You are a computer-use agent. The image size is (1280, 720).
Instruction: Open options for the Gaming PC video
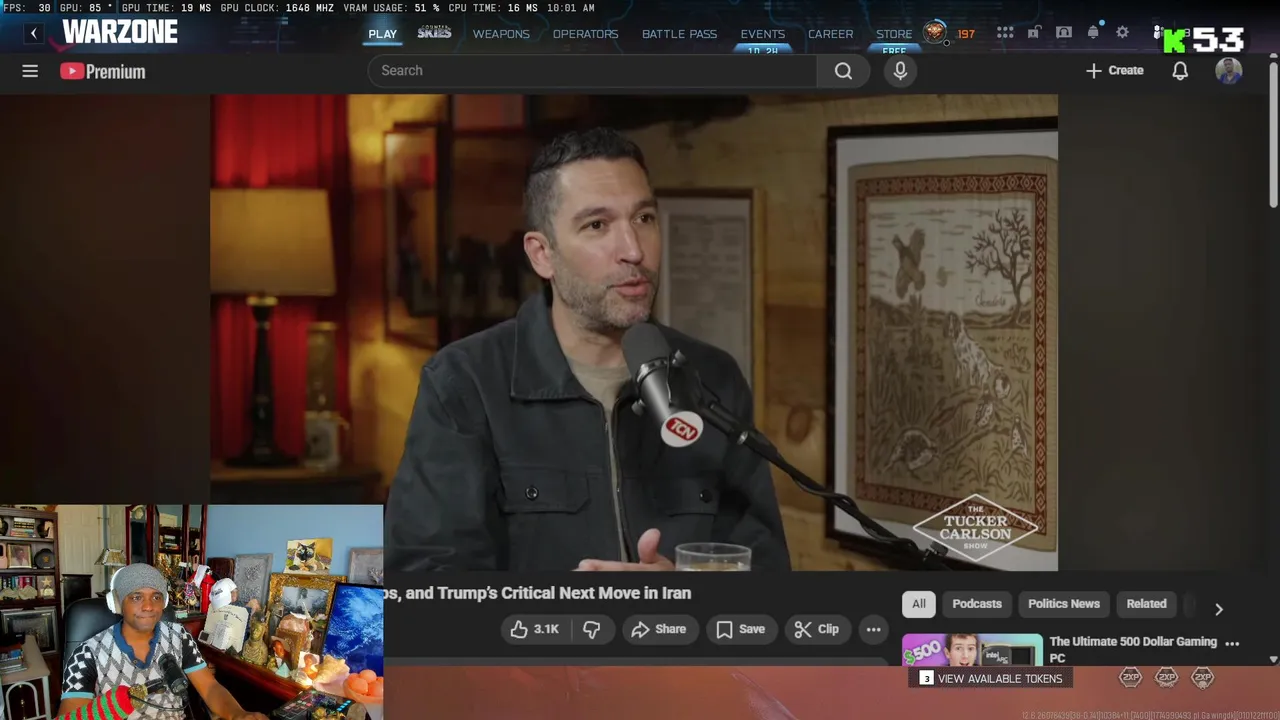coord(1232,643)
